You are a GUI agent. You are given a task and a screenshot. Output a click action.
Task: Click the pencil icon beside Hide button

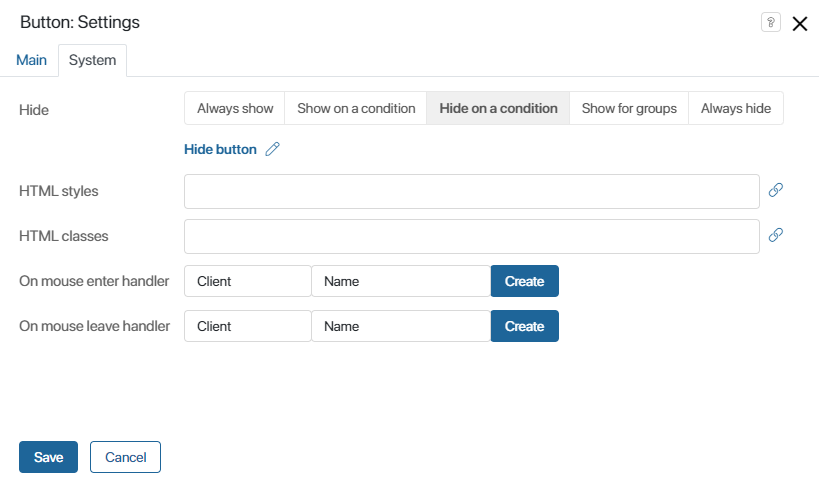272,149
